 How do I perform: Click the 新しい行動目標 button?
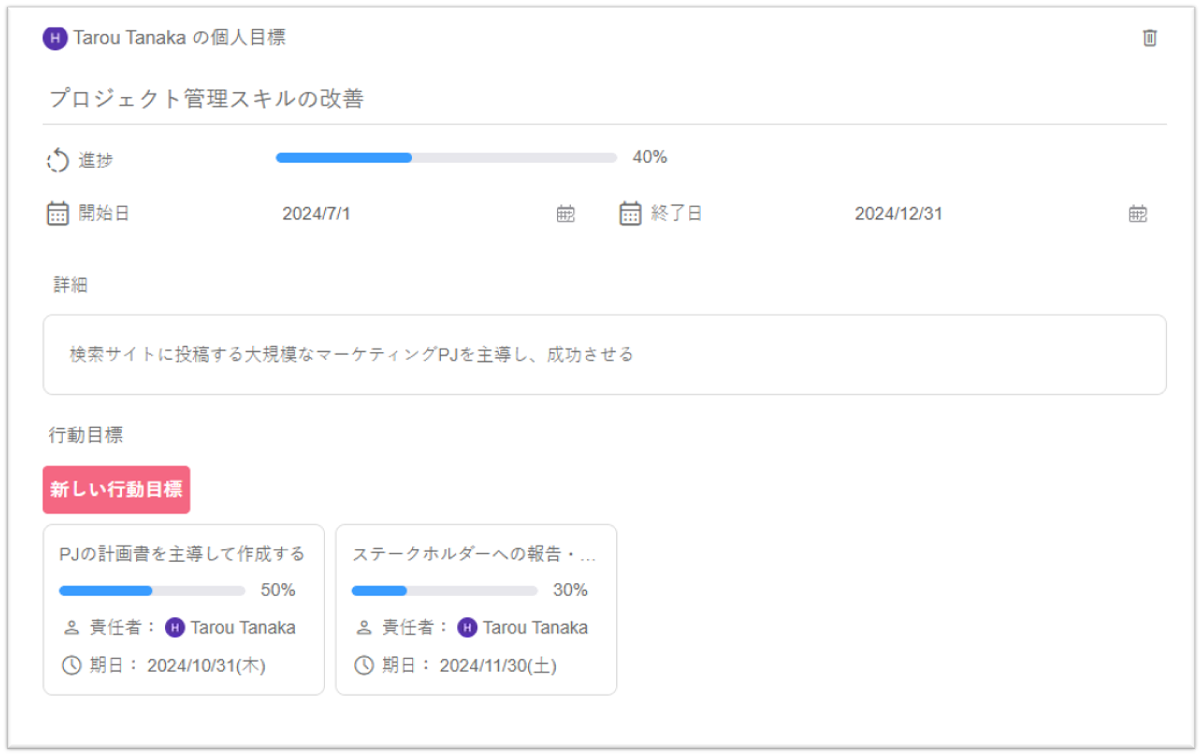(117, 489)
